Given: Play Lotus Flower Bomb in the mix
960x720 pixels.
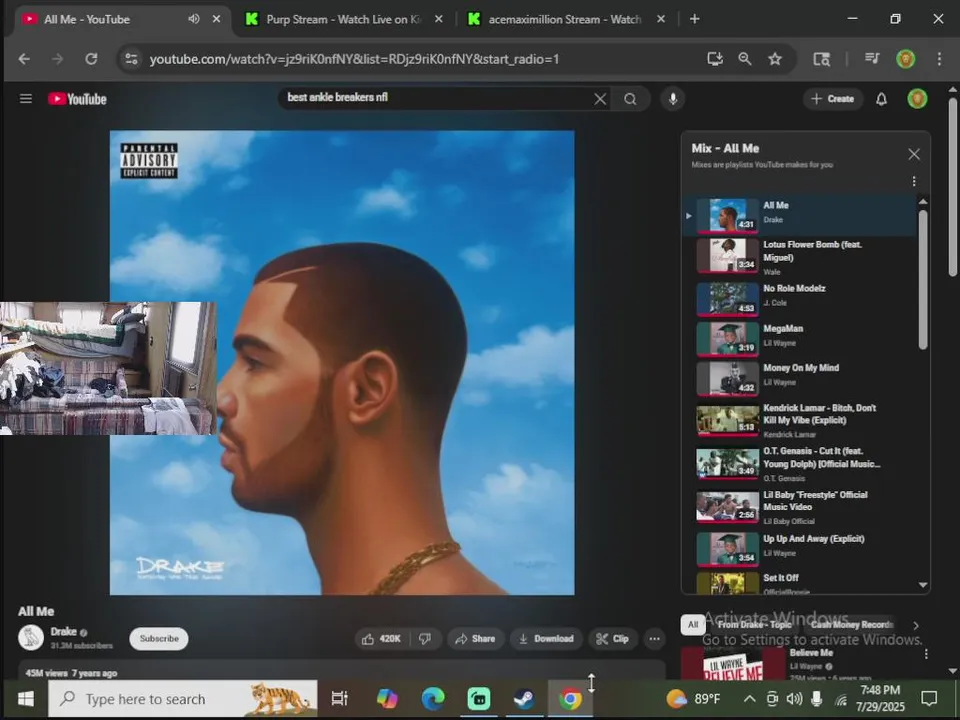Looking at the screenshot, I should [x=799, y=255].
